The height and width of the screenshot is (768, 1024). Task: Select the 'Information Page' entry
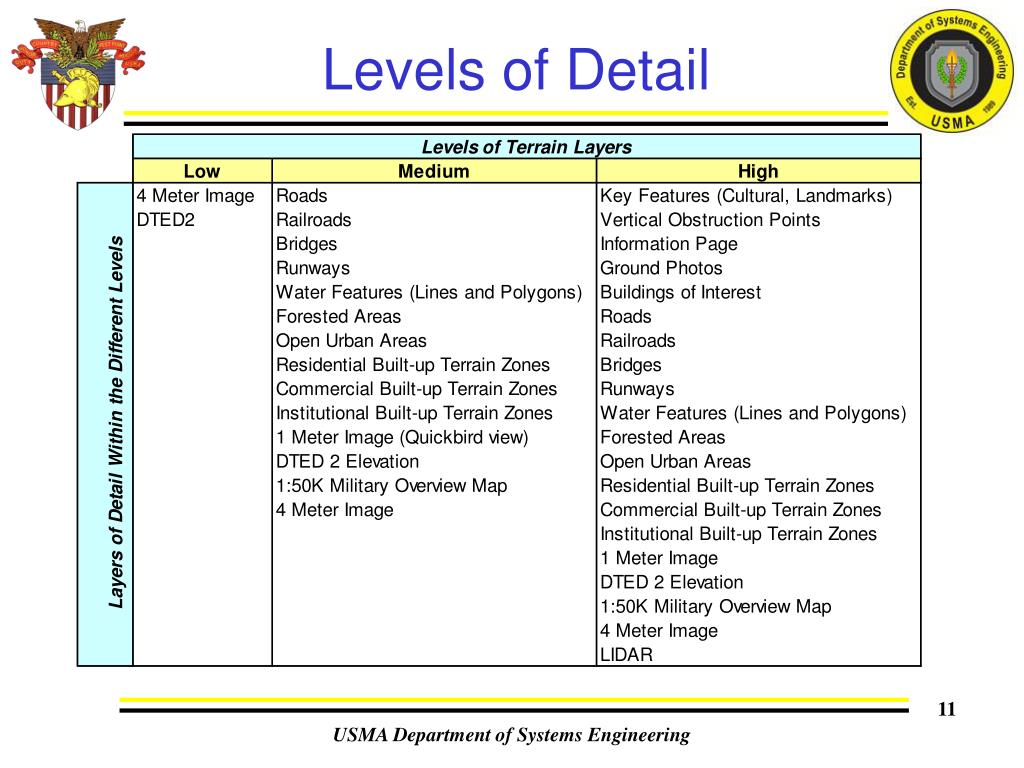pyautogui.click(x=669, y=244)
